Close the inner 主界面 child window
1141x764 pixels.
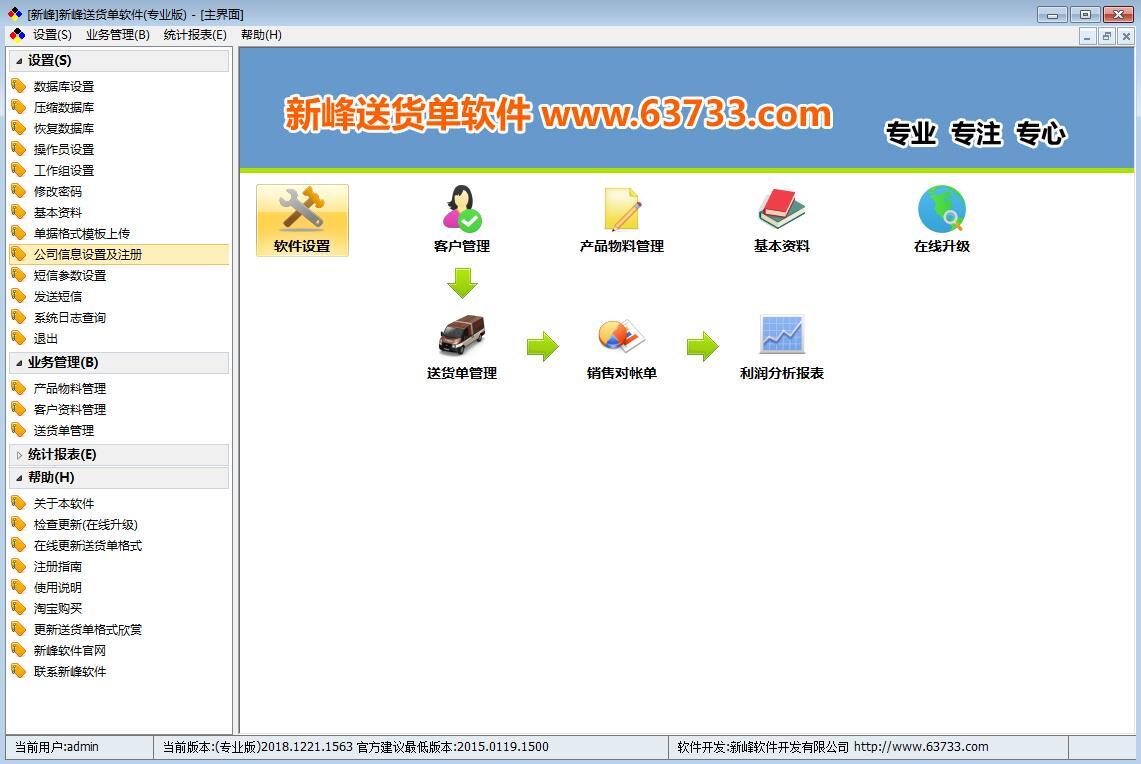click(x=1126, y=36)
